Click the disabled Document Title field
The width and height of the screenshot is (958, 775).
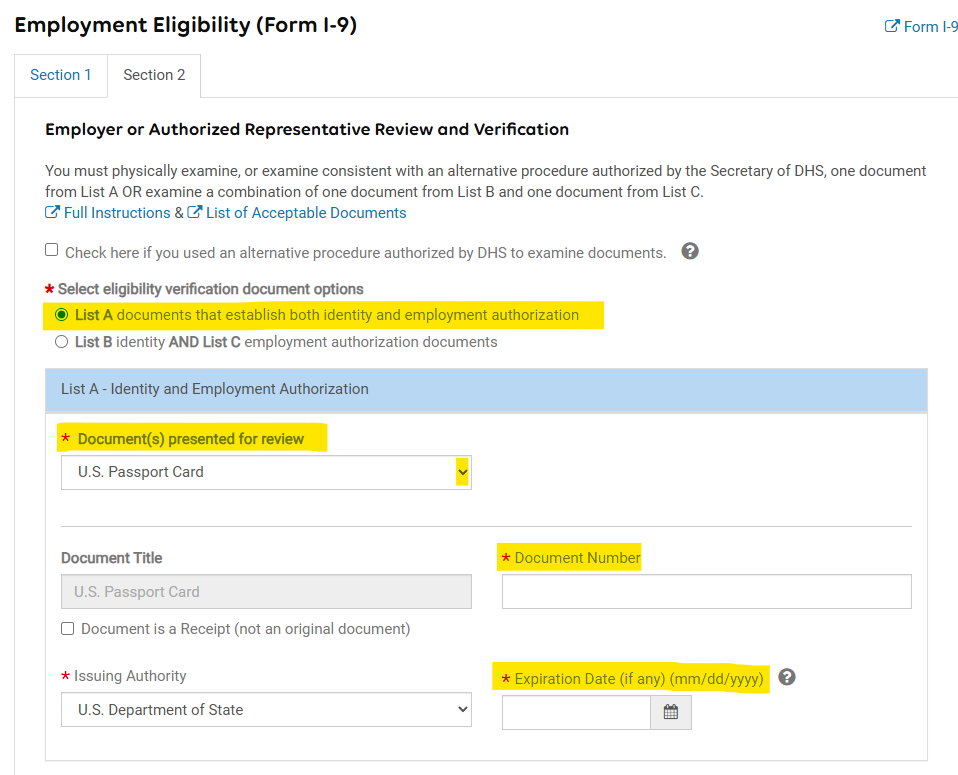click(266, 592)
